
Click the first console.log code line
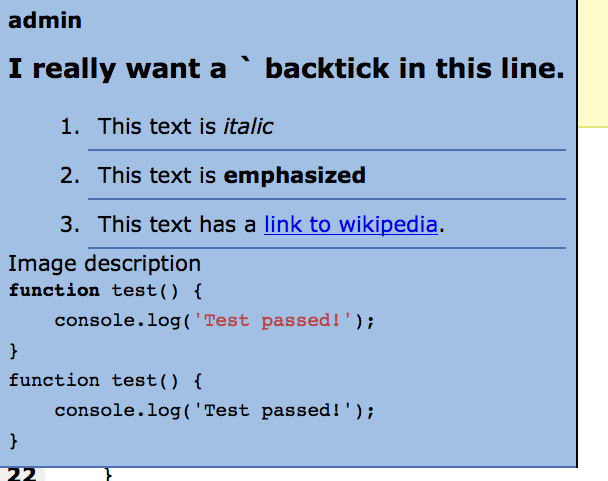(x=214, y=321)
